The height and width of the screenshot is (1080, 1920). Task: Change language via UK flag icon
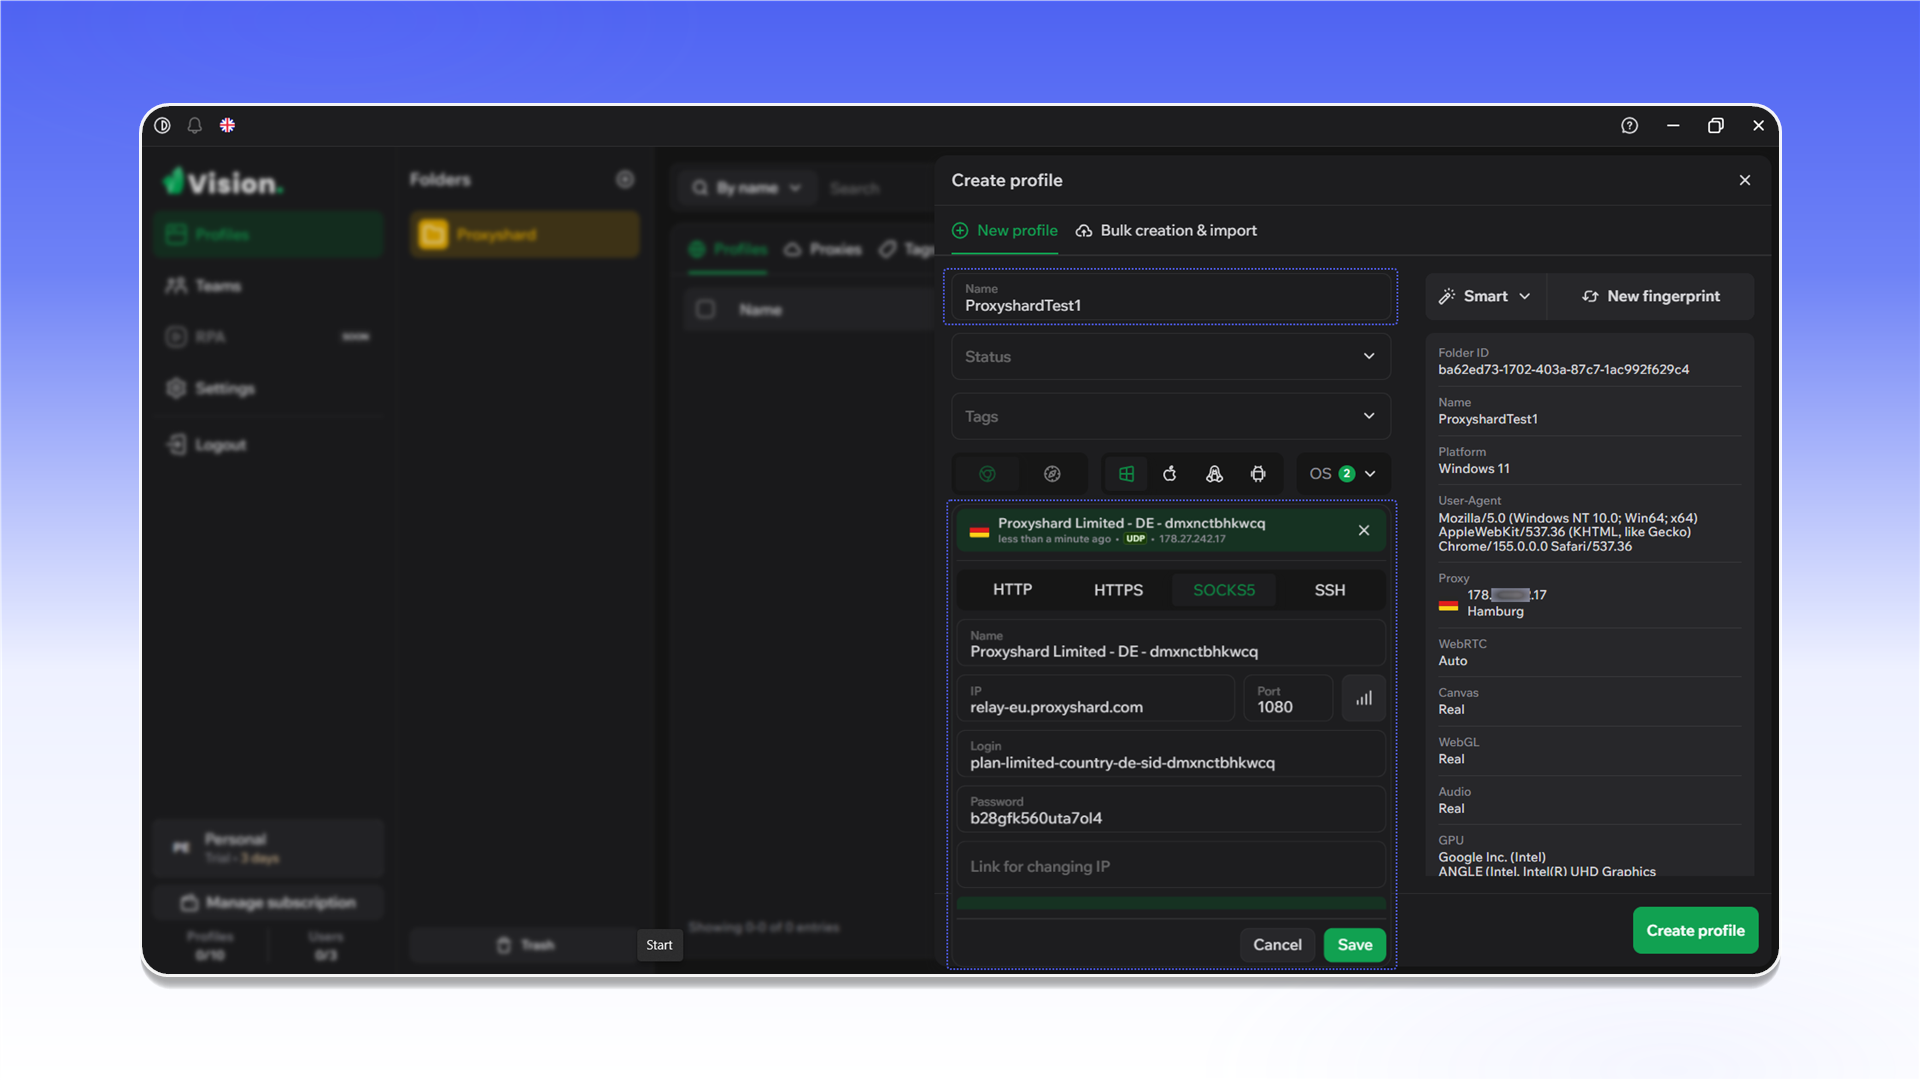[x=227, y=125]
